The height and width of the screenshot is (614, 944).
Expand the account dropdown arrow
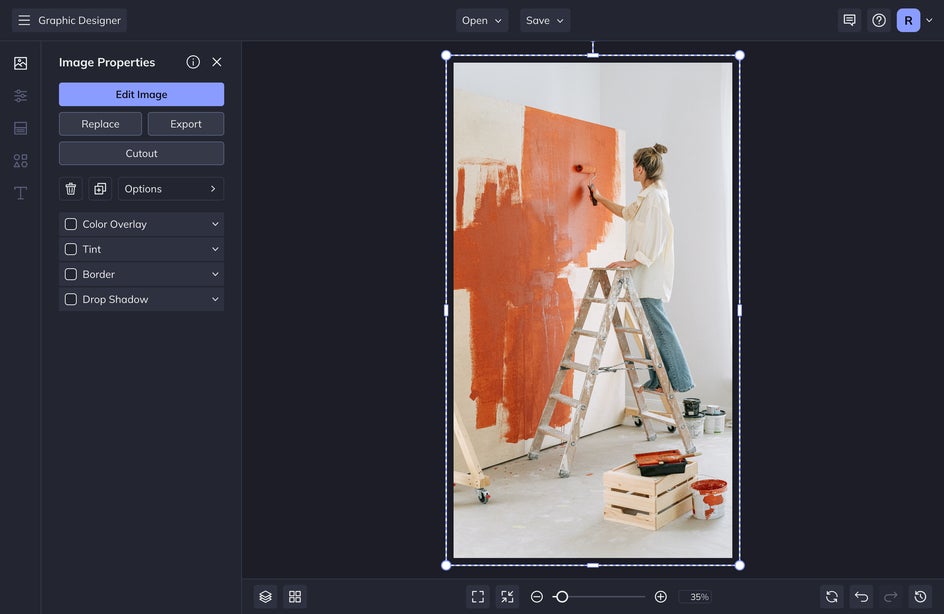pyautogui.click(x=930, y=20)
